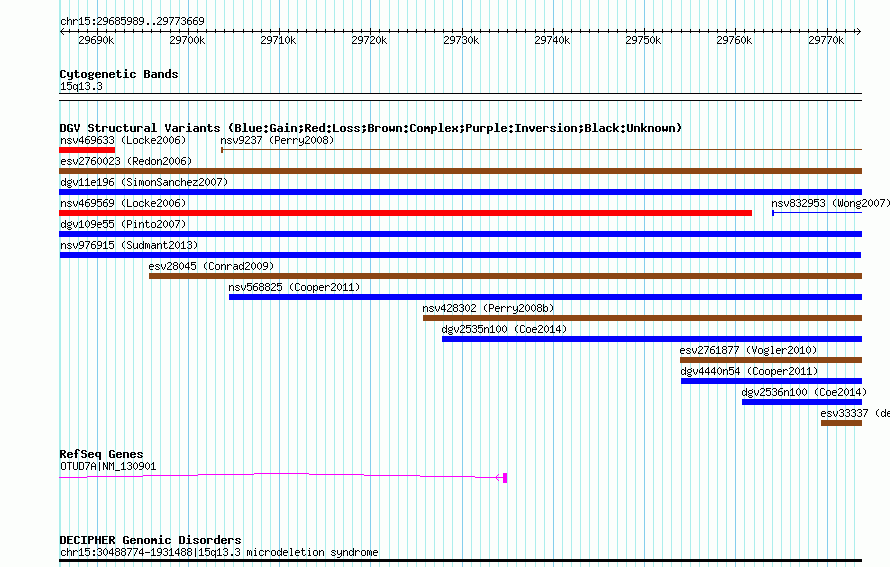Click the blue dgv109e55 gain bar
This screenshot has width=890, height=567.
click(460, 234)
